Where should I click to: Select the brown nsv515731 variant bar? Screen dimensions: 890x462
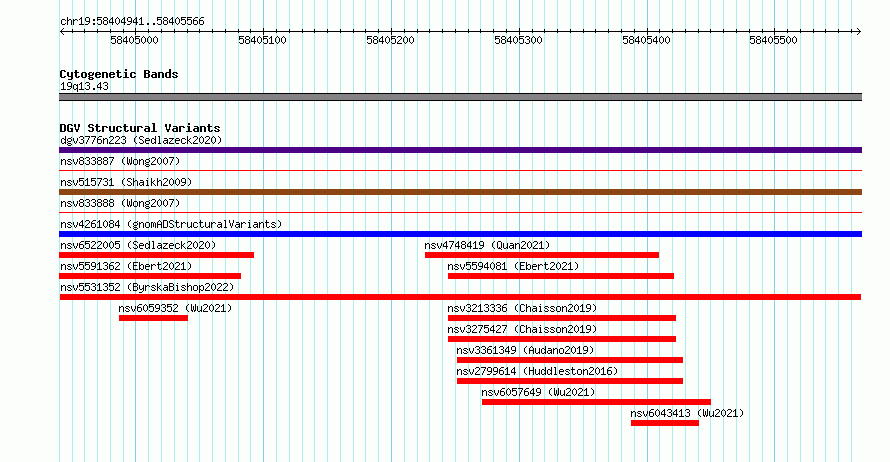[460, 192]
